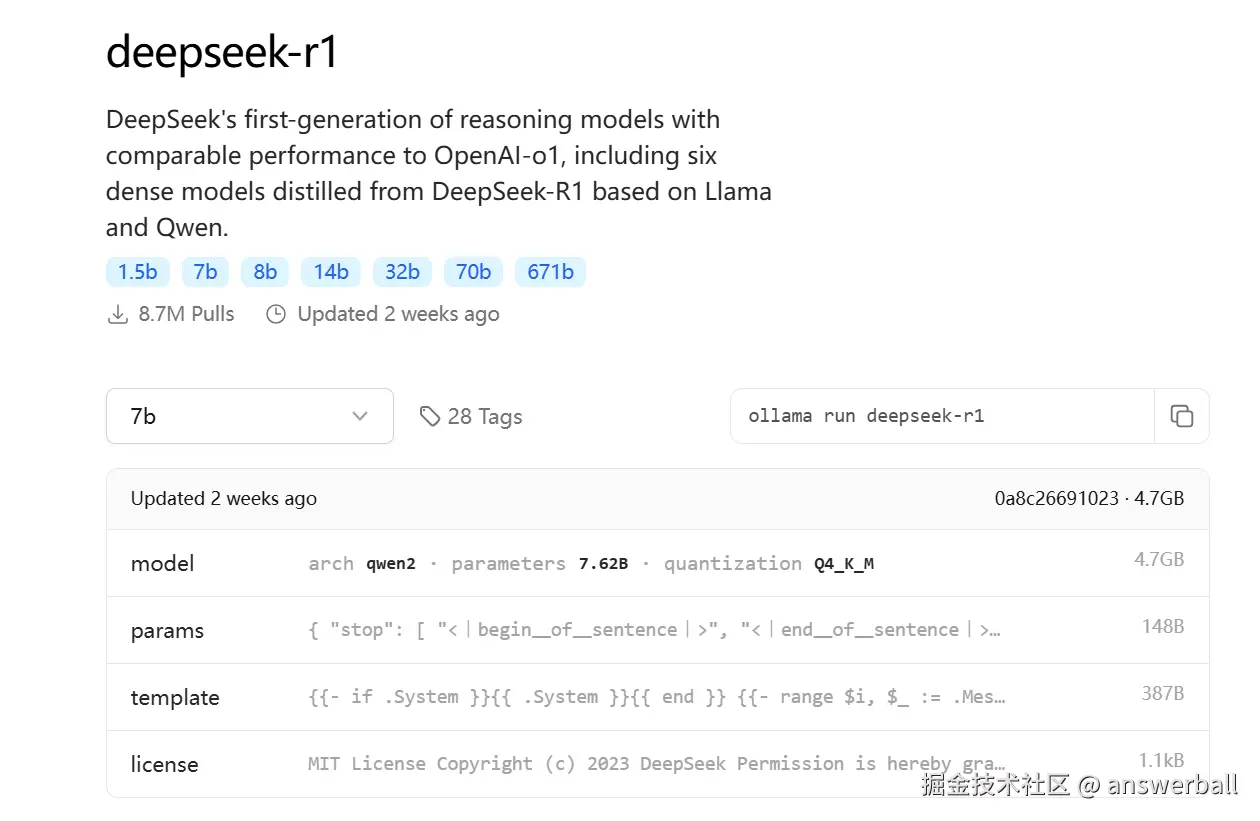Expand the dropdown chevron arrow
This screenshot has width=1260, height=821.
[x=360, y=416]
